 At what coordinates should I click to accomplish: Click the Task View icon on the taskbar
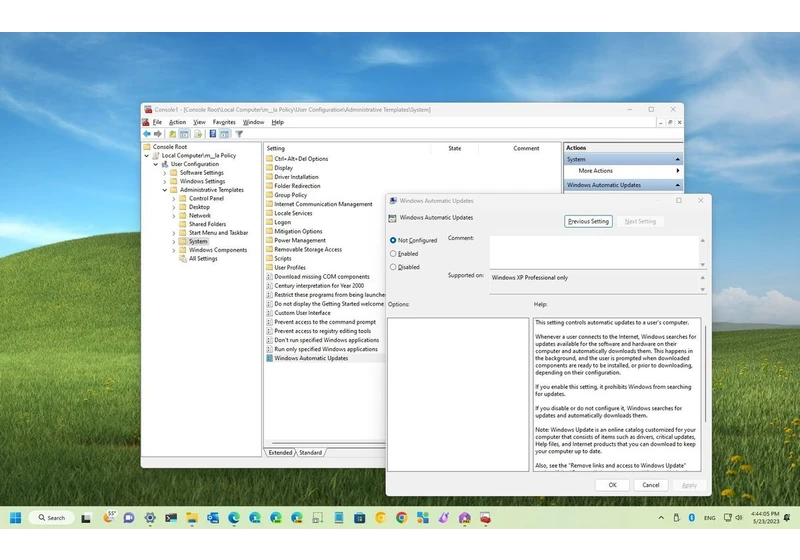(86, 518)
